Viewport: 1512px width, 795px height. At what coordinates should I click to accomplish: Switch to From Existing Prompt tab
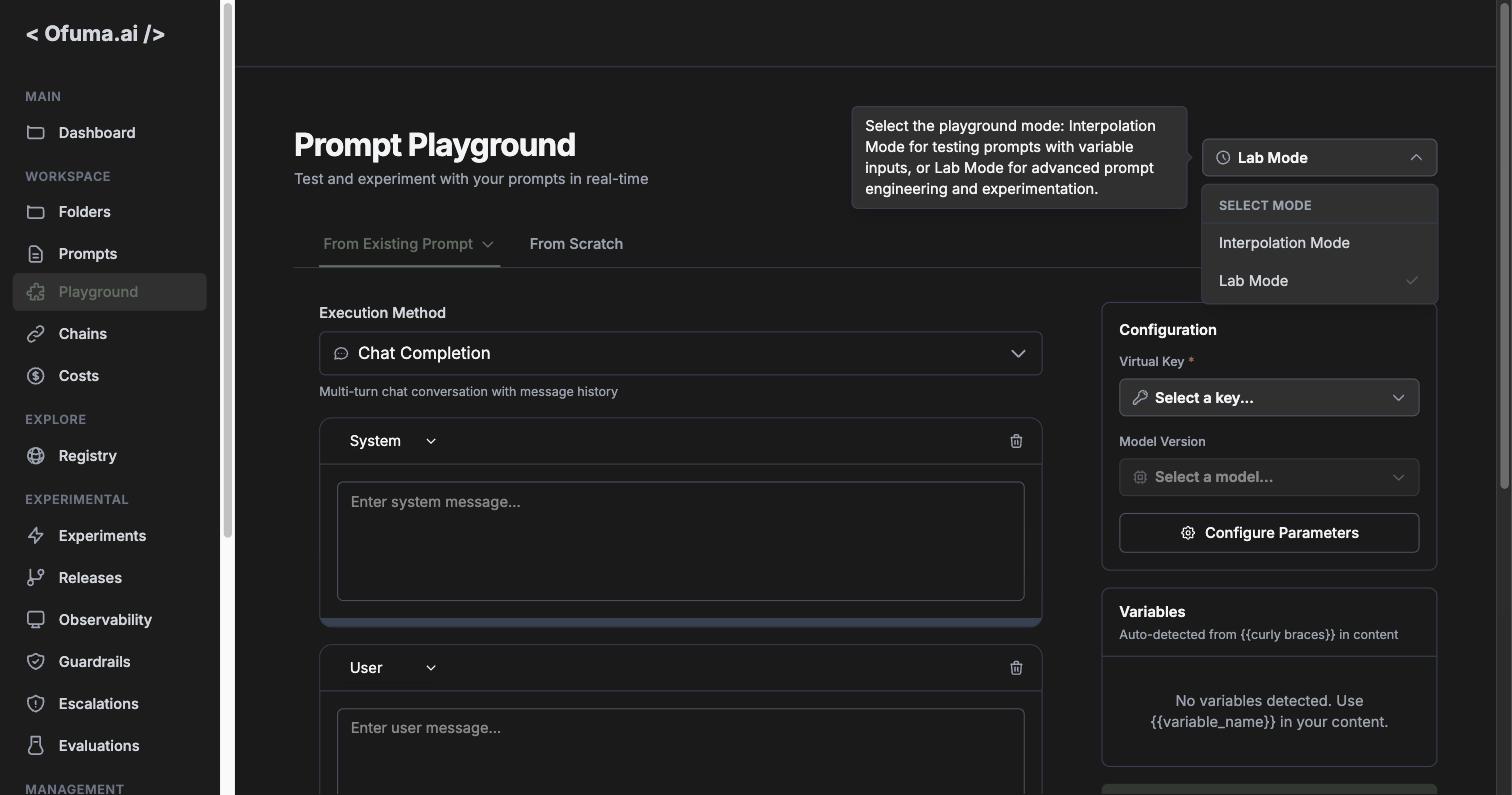409,244
